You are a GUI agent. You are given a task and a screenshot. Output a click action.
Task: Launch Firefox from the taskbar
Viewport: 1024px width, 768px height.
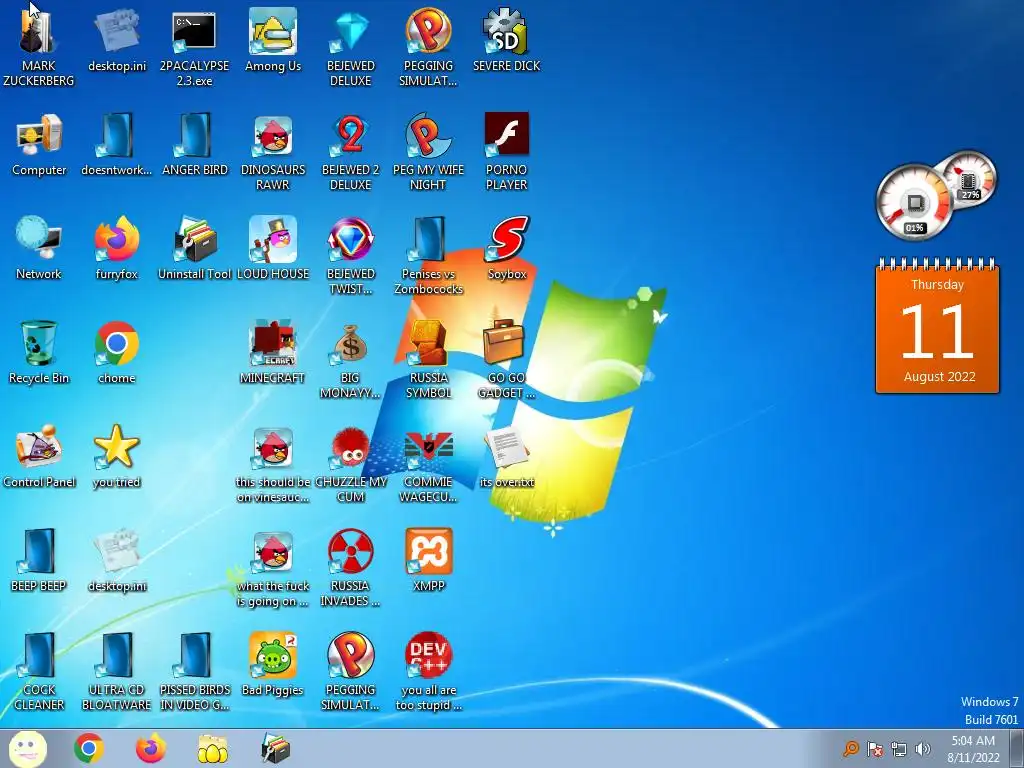point(151,748)
